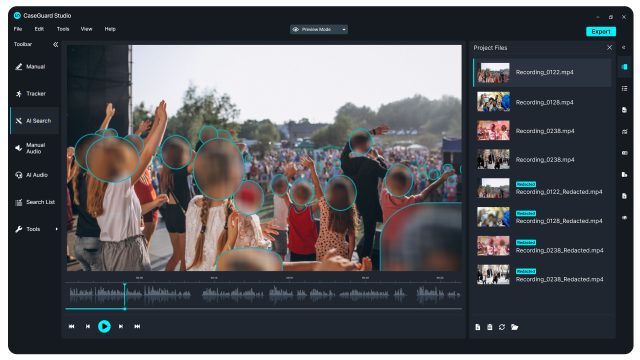Click the Export button
This screenshot has width=640, height=360.
pos(601,31)
